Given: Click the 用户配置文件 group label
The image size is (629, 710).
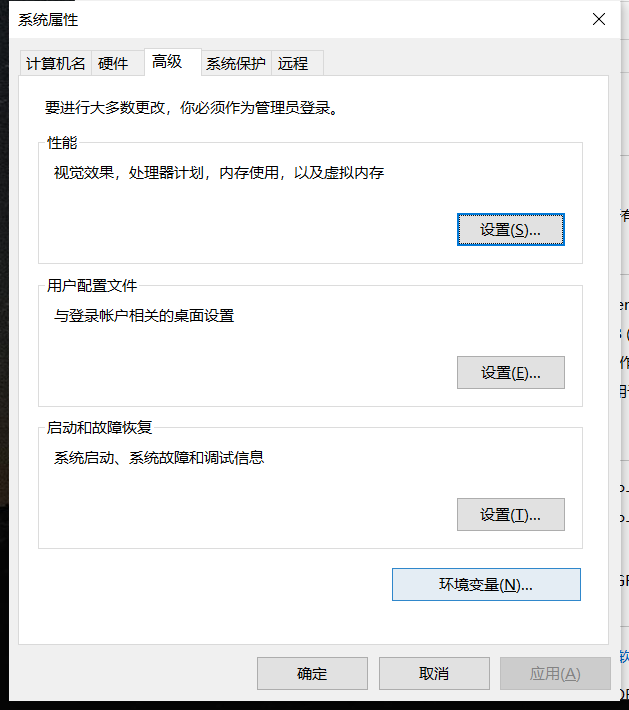Looking at the screenshot, I should coord(92,285).
